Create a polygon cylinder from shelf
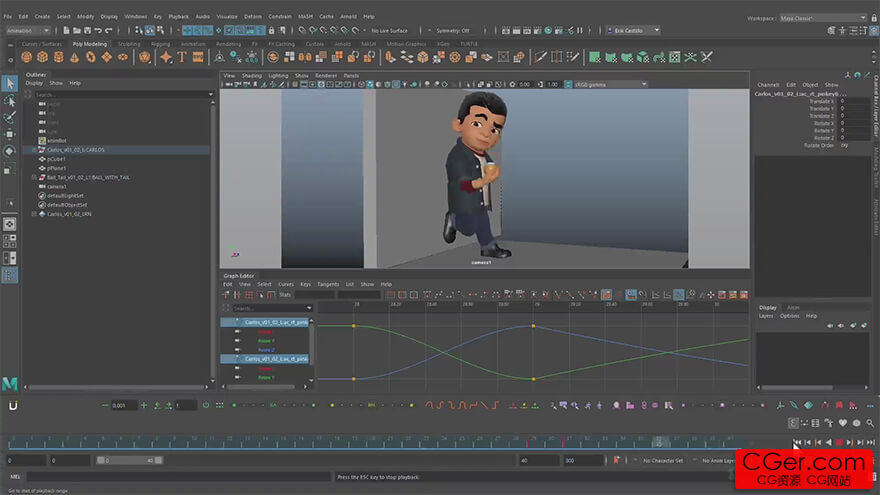The image size is (880, 495). 58,57
